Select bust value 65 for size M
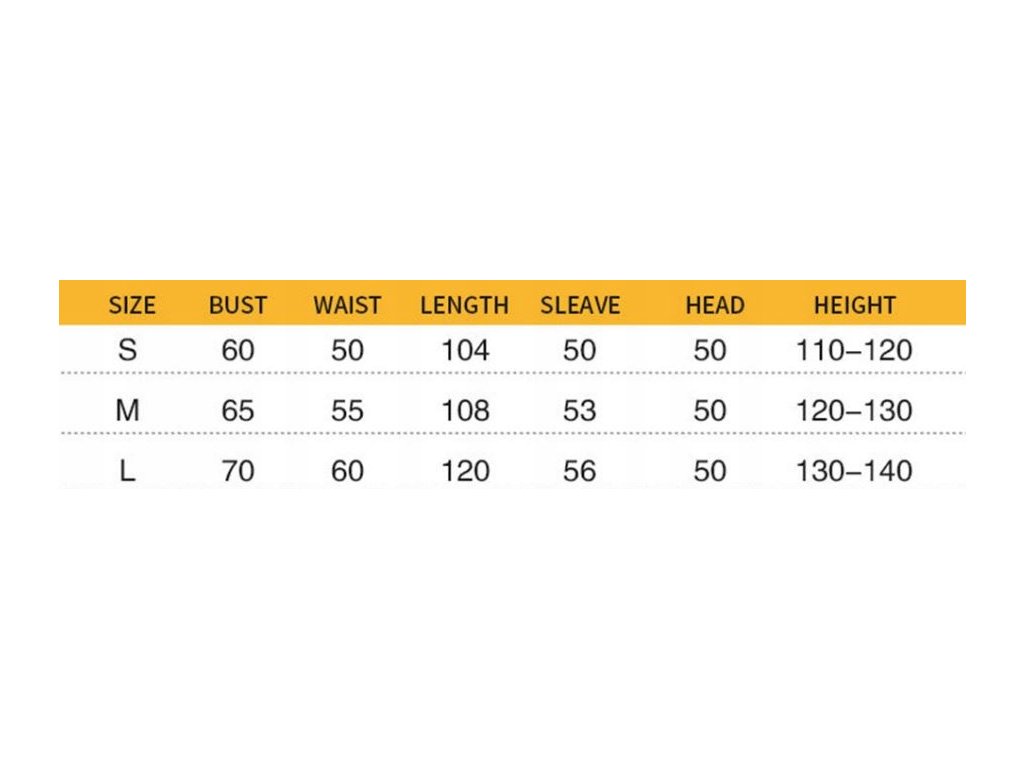The image size is (1024, 768). coord(238,411)
